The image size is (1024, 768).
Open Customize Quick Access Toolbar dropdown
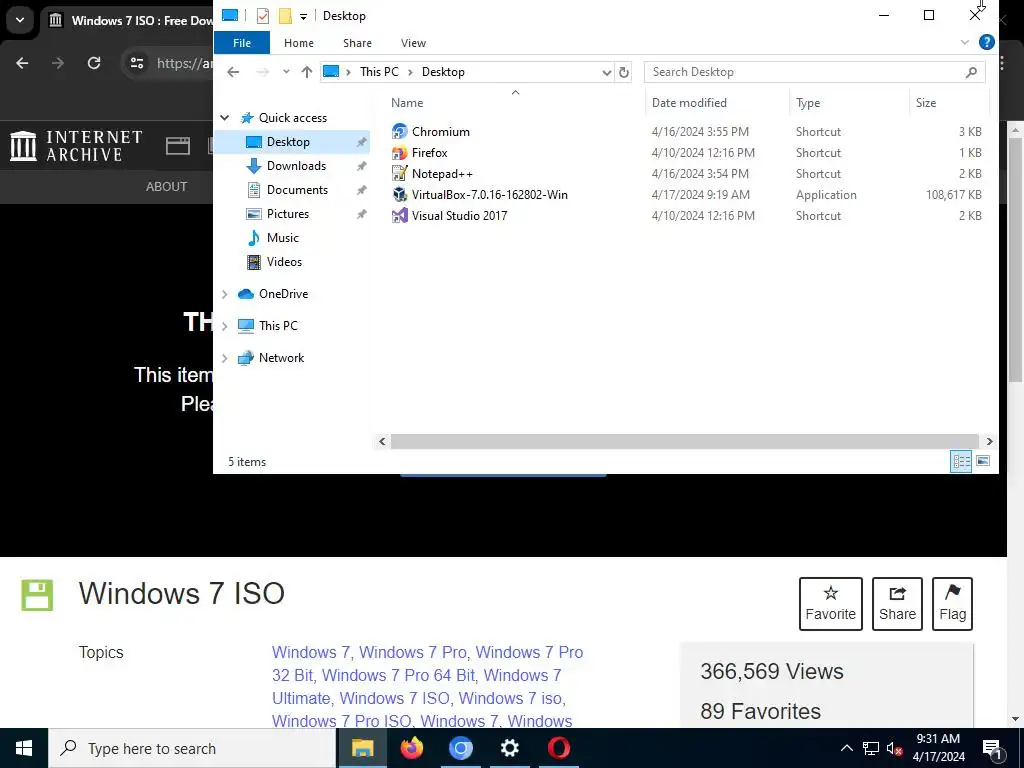(x=303, y=16)
